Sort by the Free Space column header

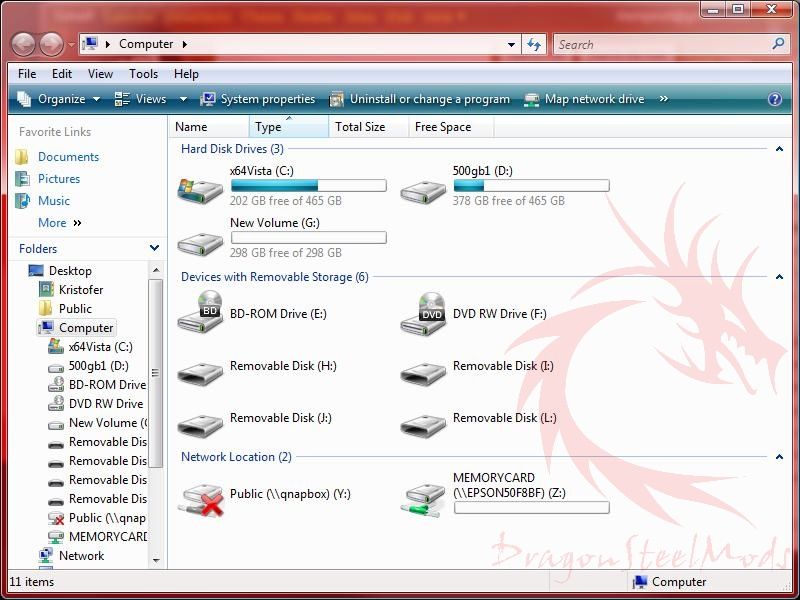click(x=442, y=127)
